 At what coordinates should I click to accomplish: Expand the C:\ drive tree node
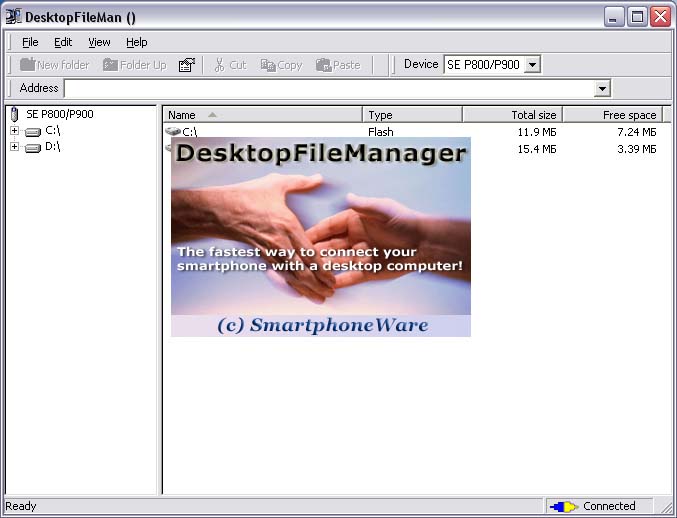[14, 130]
